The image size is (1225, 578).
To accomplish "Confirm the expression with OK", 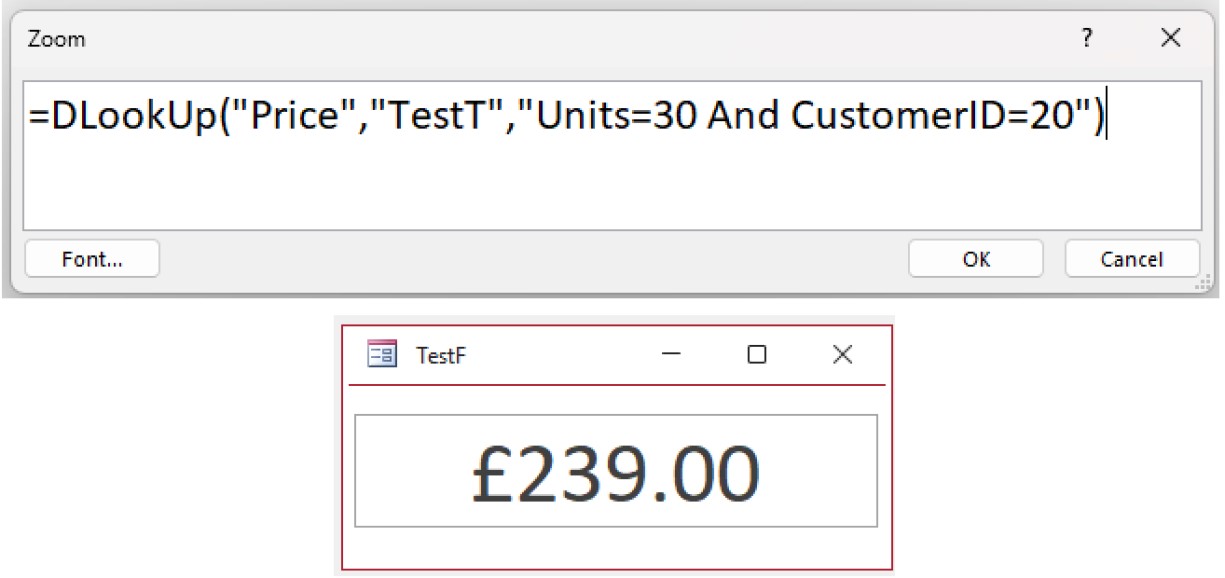I will [x=976, y=259].
